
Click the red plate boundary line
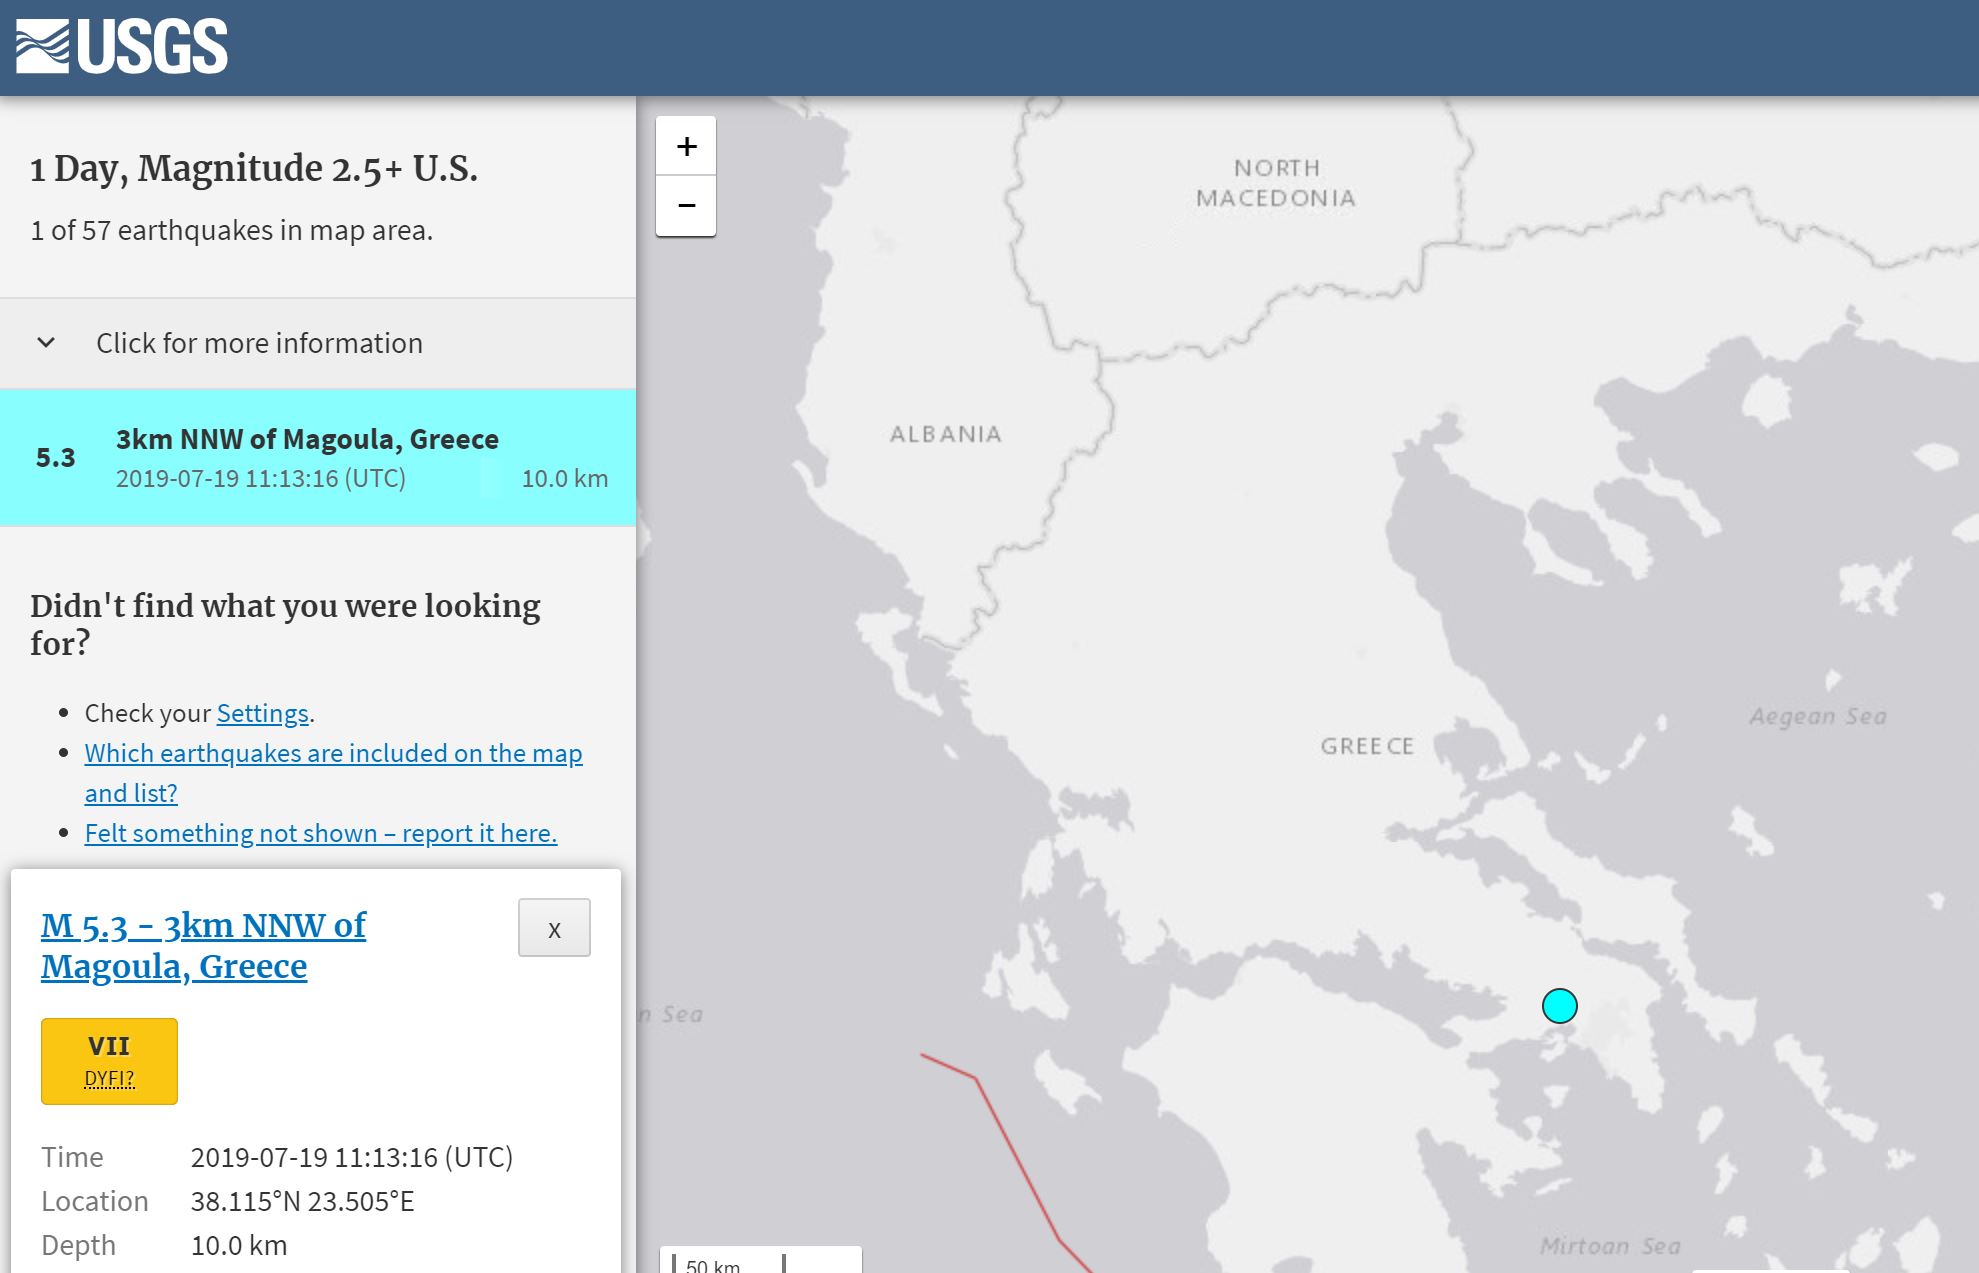coord(1015,1155)
